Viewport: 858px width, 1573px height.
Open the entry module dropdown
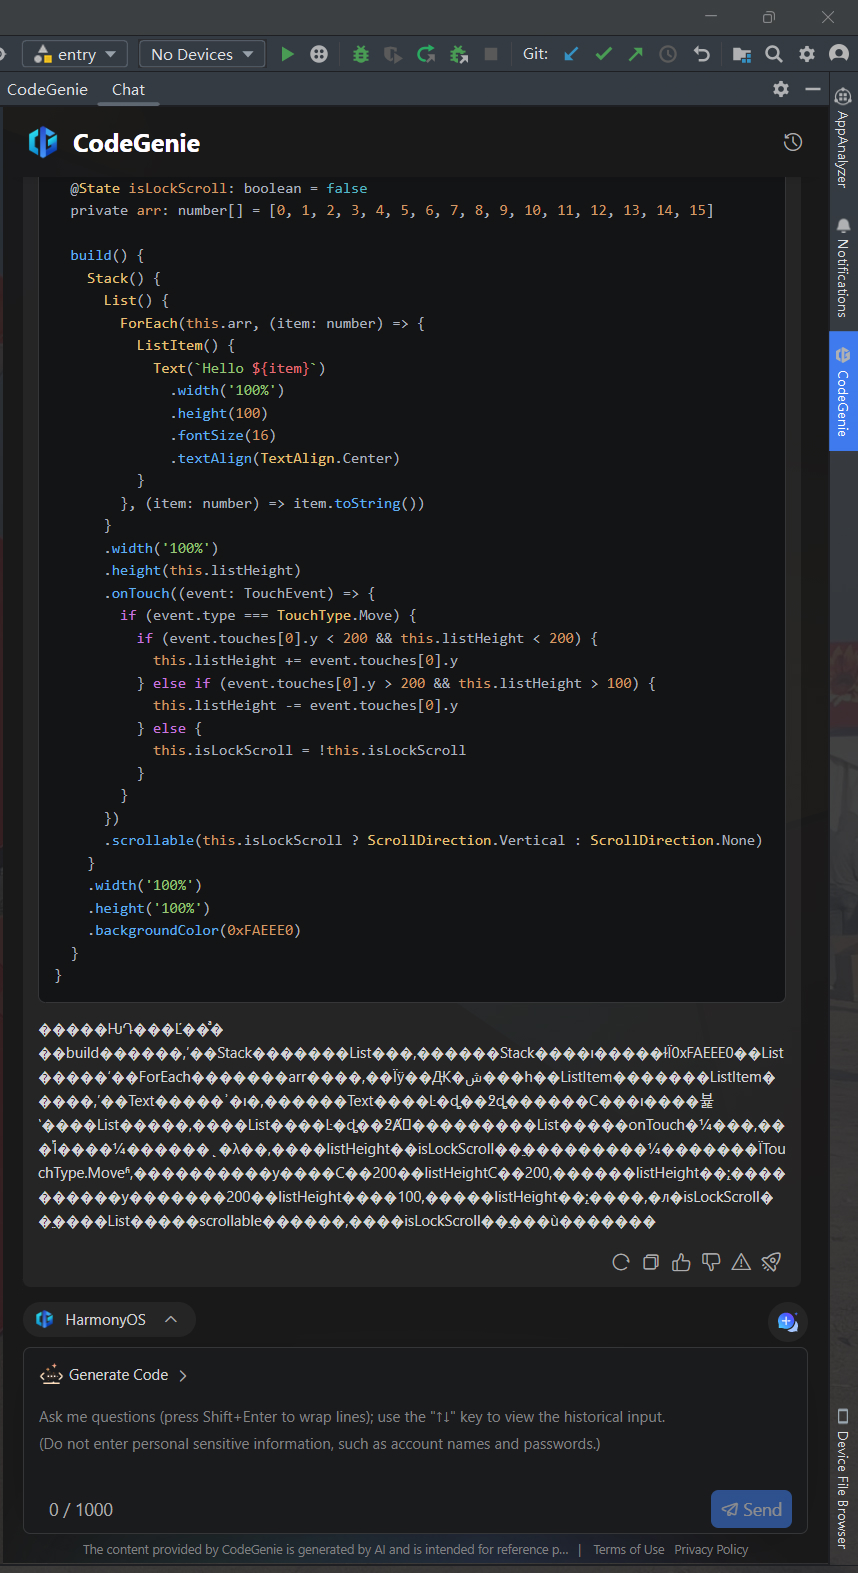pos(76,54)
